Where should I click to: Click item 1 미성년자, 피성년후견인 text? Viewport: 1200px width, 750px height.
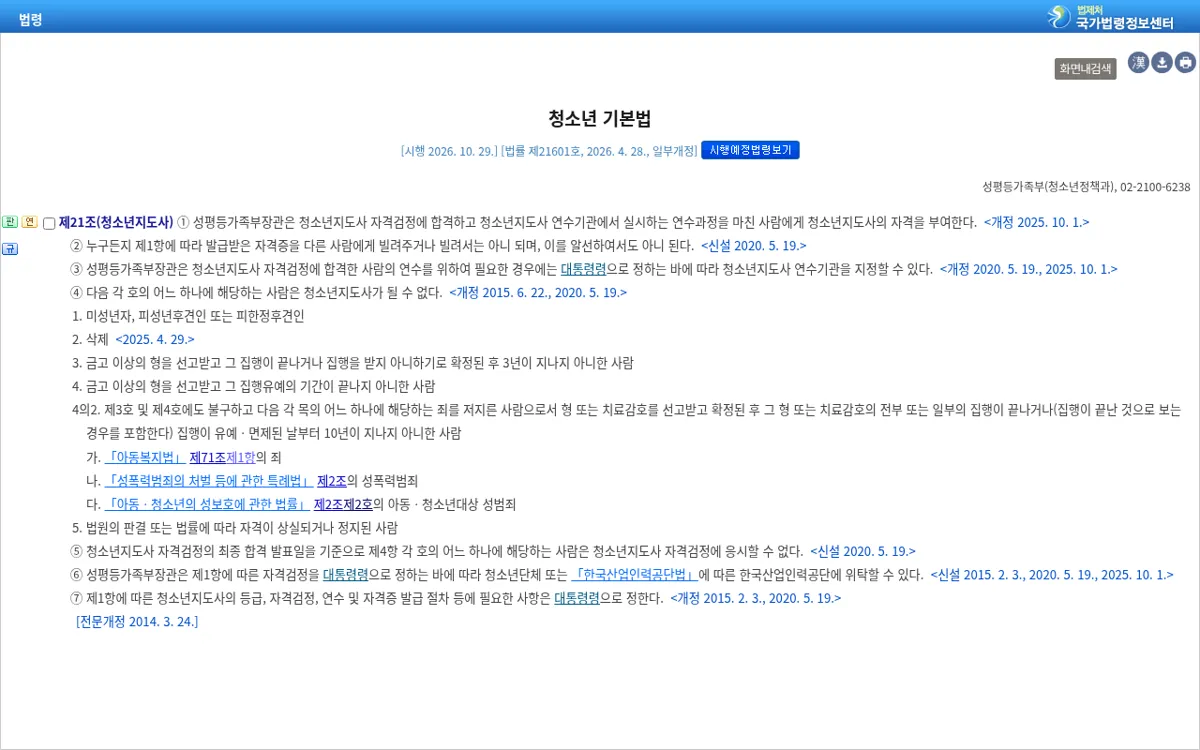pos(188,316)
